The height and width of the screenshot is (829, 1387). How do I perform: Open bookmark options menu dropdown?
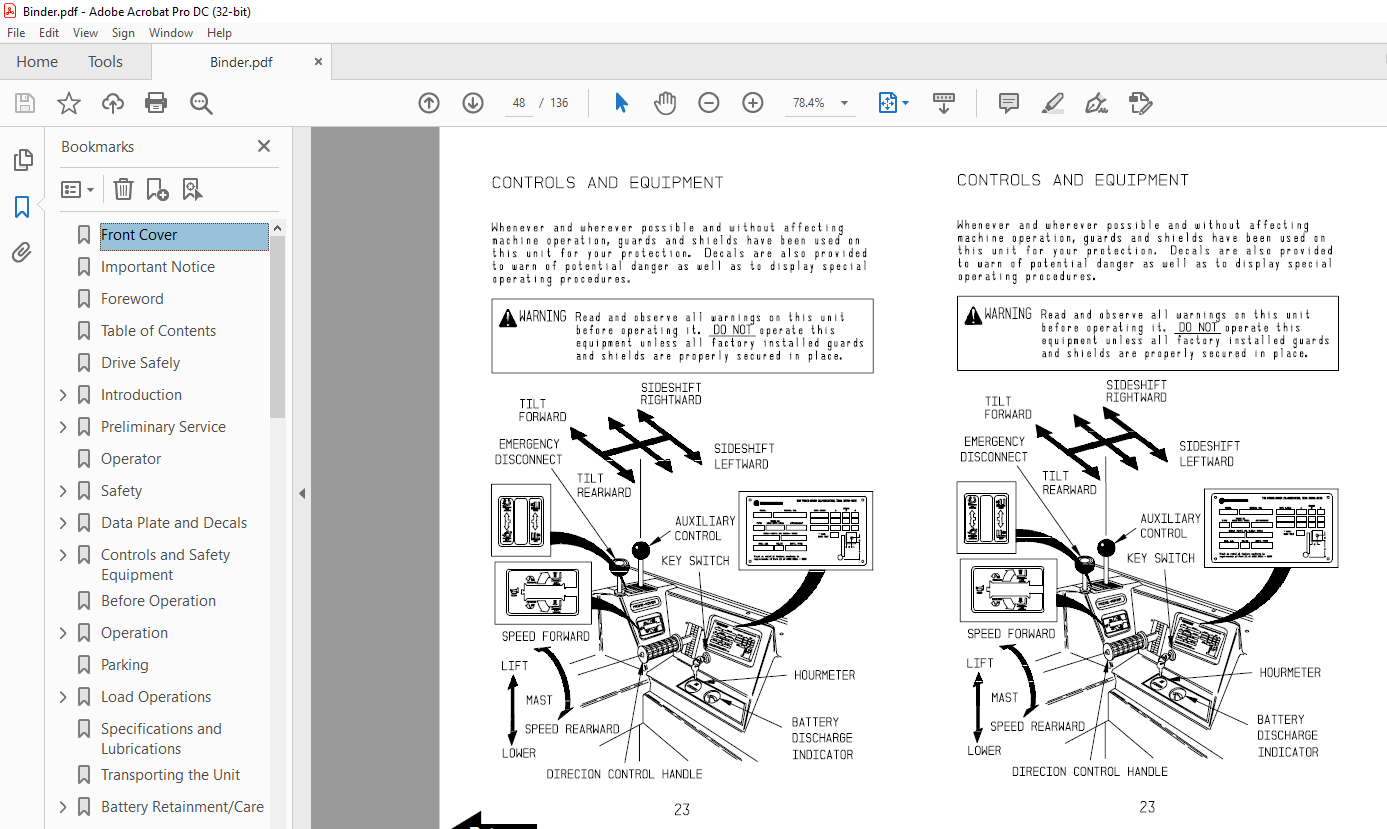[77, 189]
